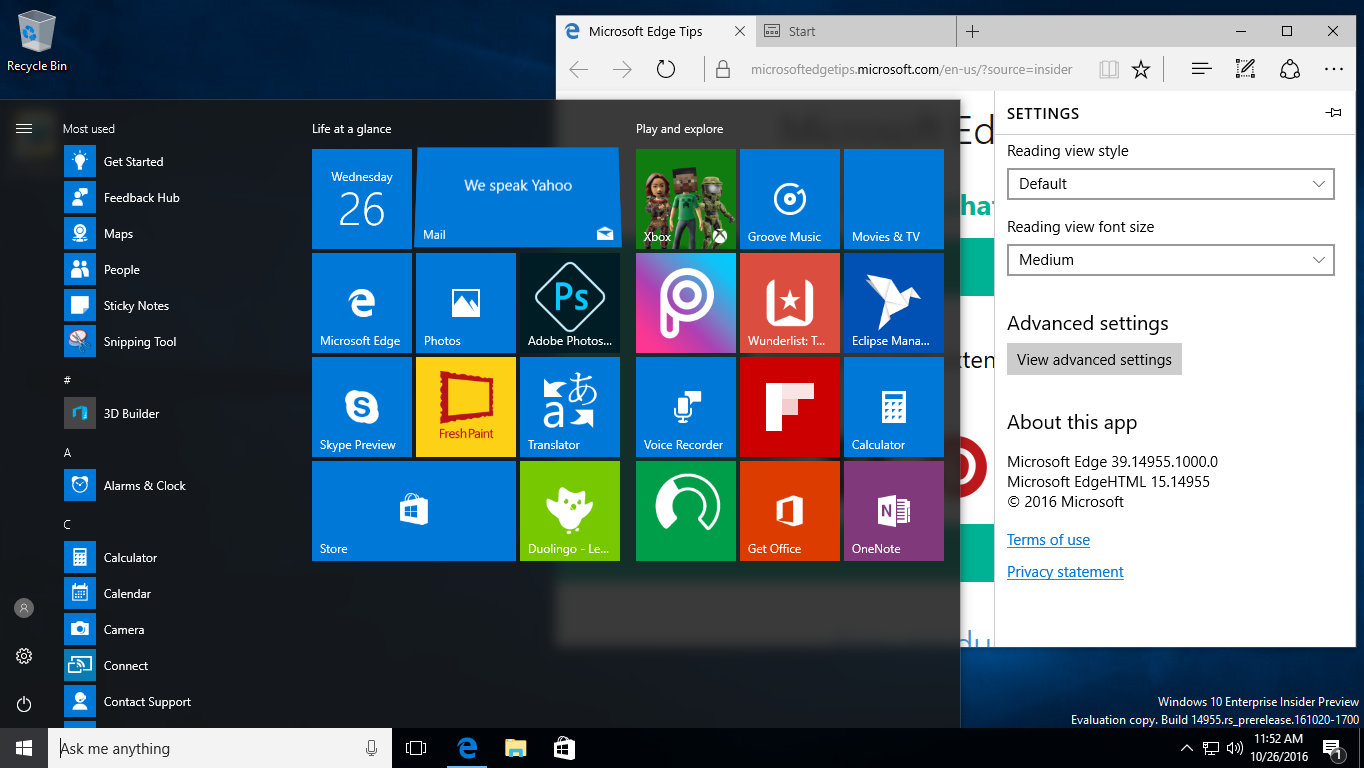The height and width of the screenshot is (768, 1364).
Task: Open Edge More actions menu
Action: [x=1333, y=69]
